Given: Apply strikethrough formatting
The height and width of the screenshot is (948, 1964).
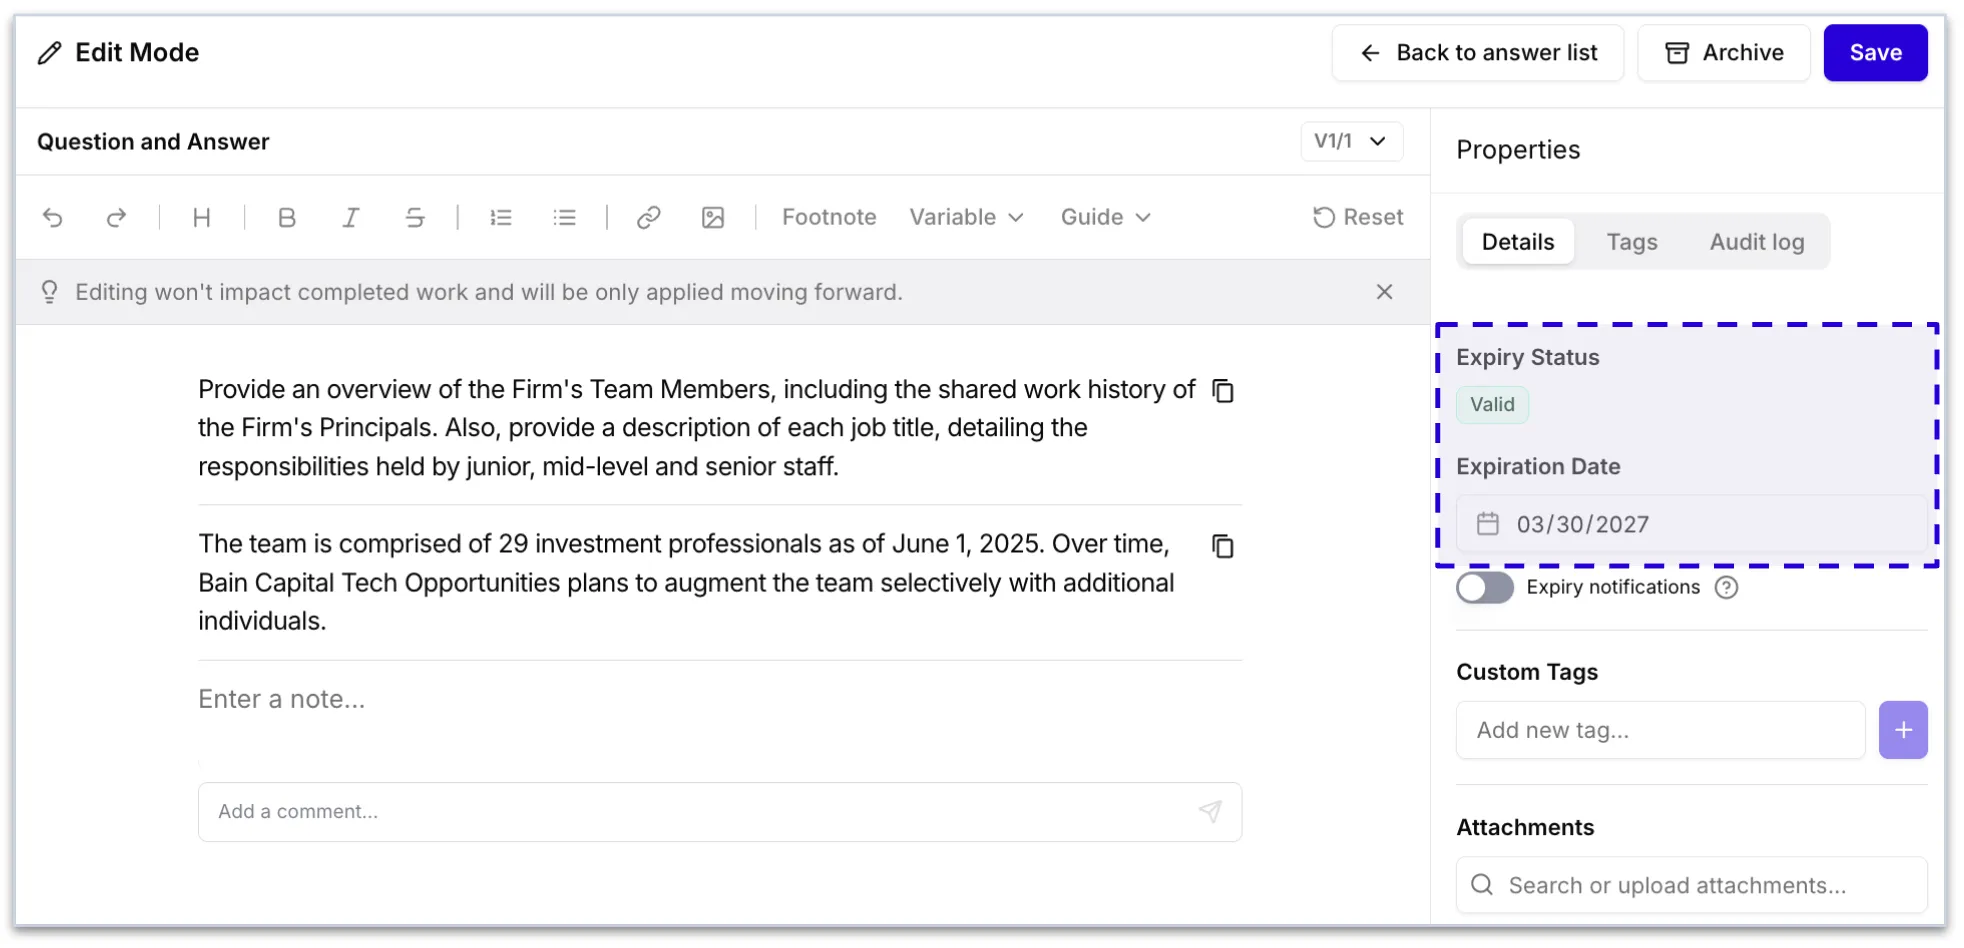Looking at the screenshot, I should pos(415,217).
